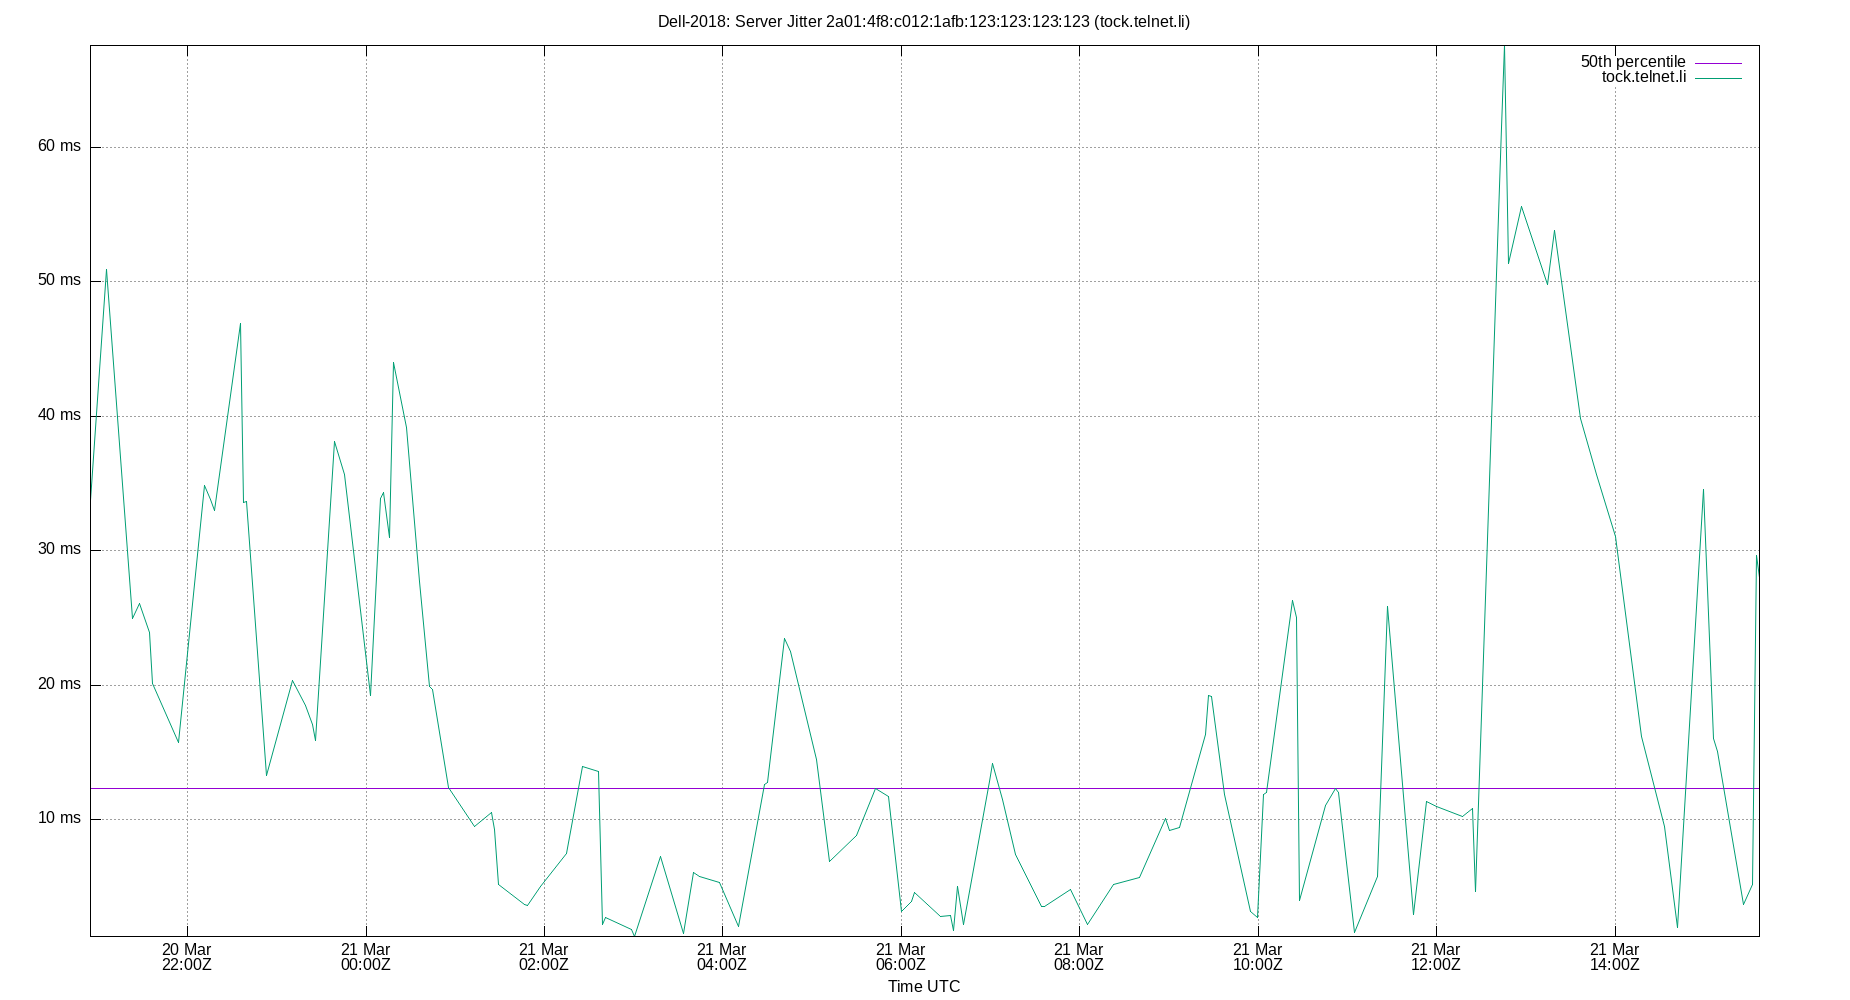
Task: Click the 44 ms peak before 00:30Z
Action: point(395,363)
